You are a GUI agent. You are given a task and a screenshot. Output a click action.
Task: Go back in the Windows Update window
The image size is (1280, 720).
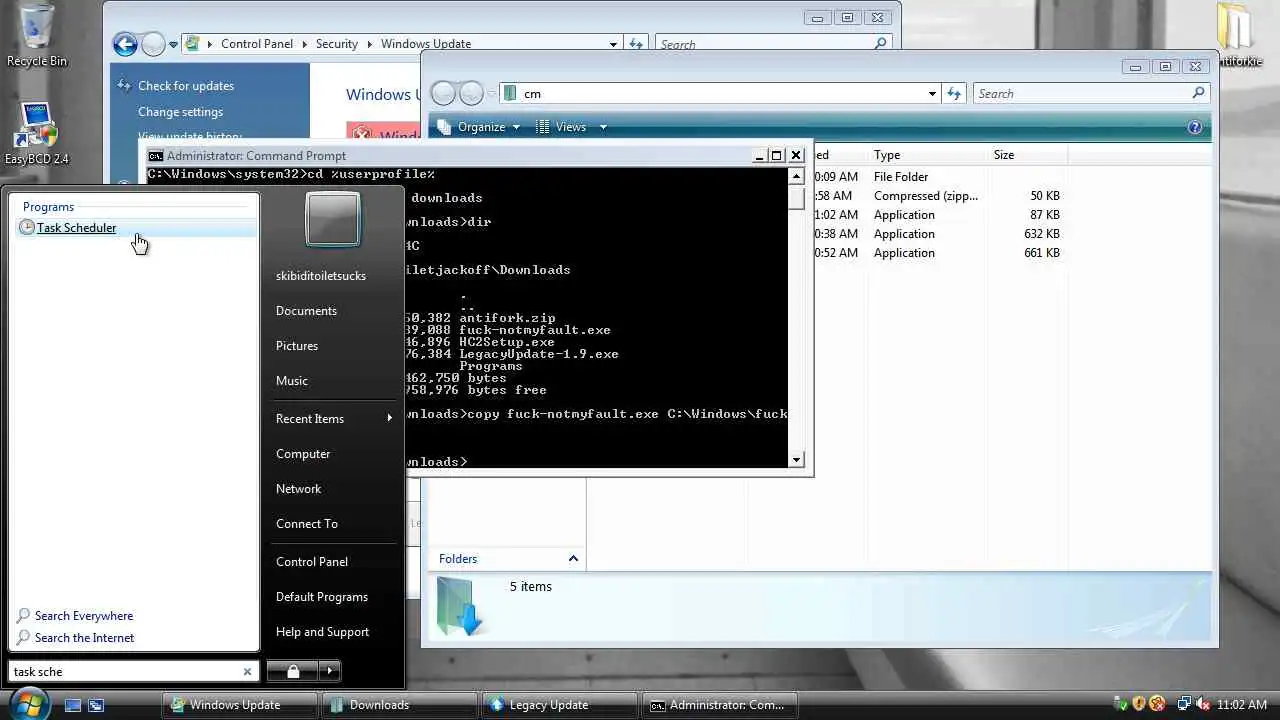pyautogui.click(x=125, y=44)
